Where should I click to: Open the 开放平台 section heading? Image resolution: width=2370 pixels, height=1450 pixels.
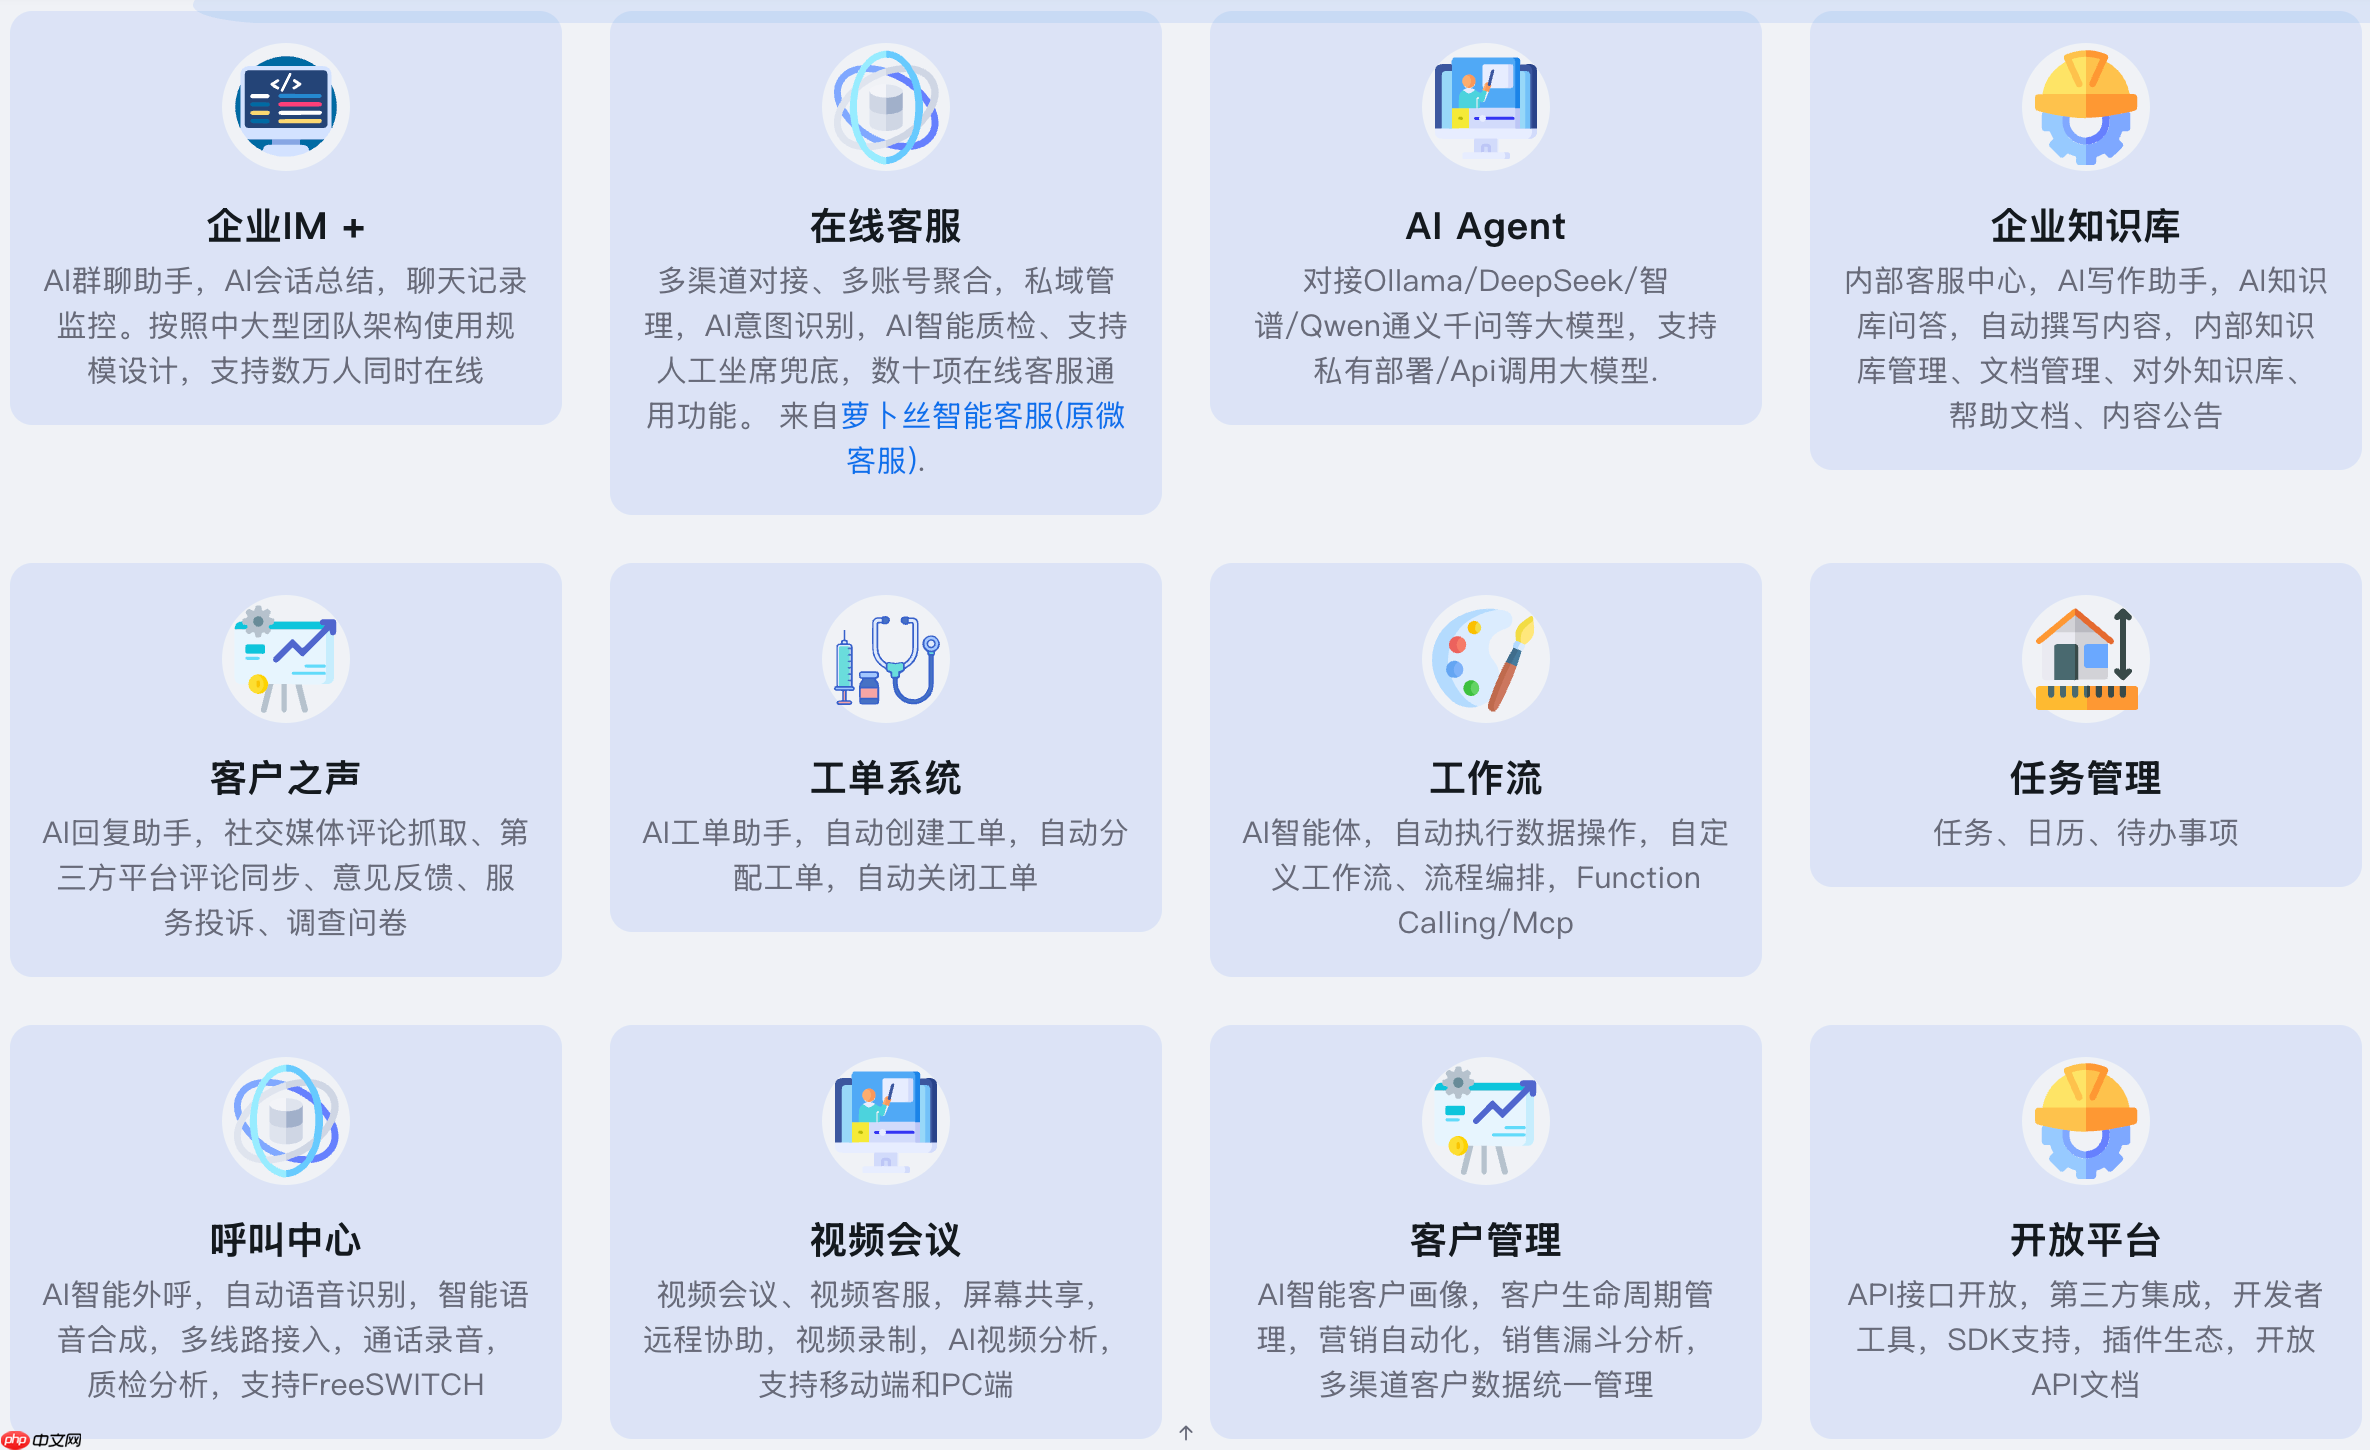tap(2084, 1238)
